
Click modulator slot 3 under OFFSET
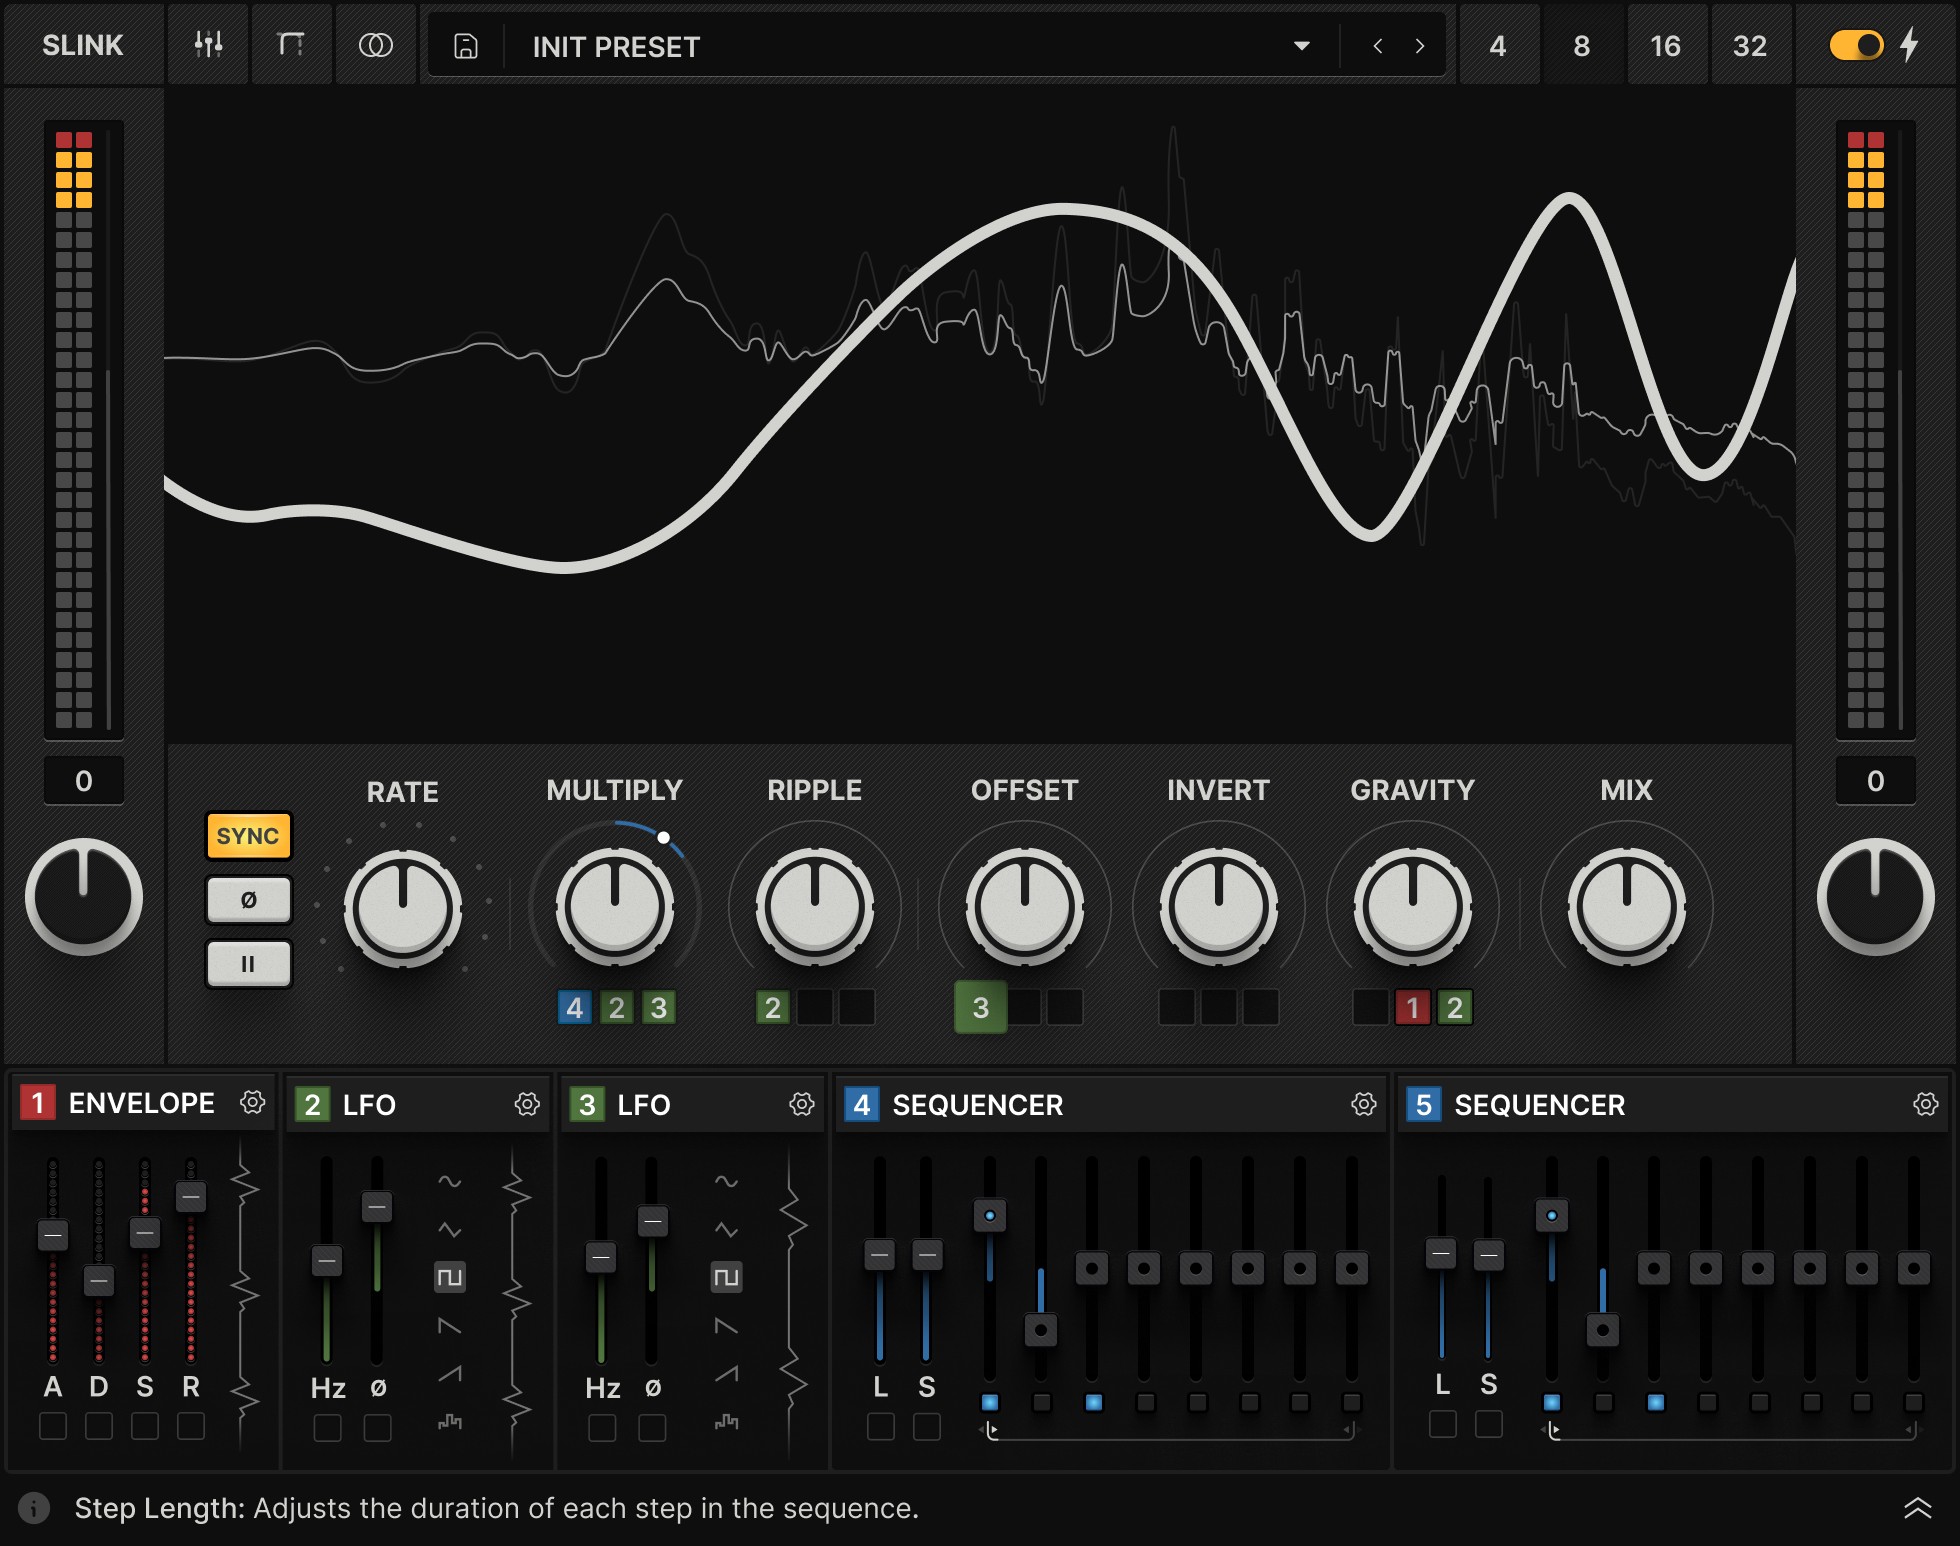click(x=980, y=1007)
